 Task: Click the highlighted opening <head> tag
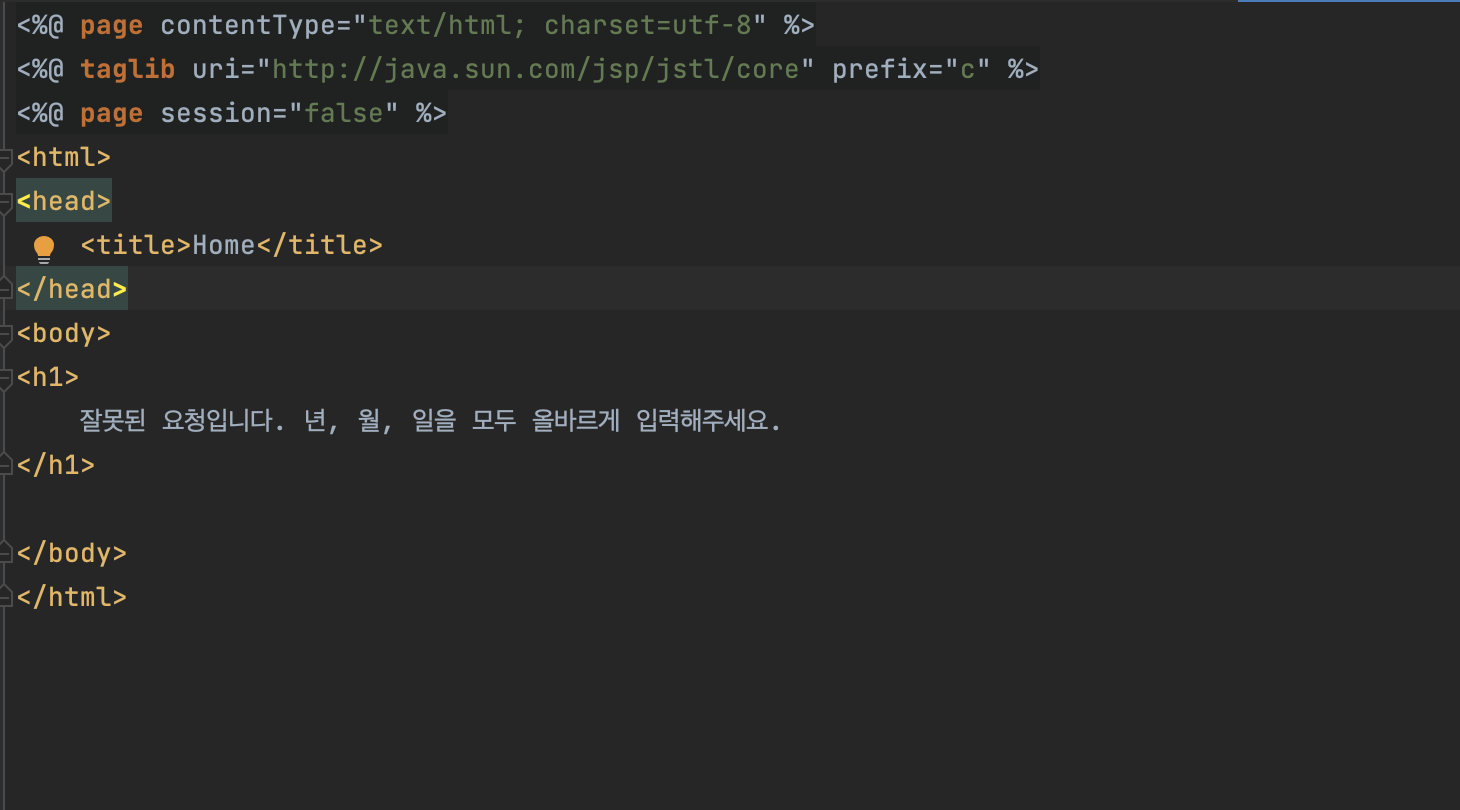click(x=64, y=201)
